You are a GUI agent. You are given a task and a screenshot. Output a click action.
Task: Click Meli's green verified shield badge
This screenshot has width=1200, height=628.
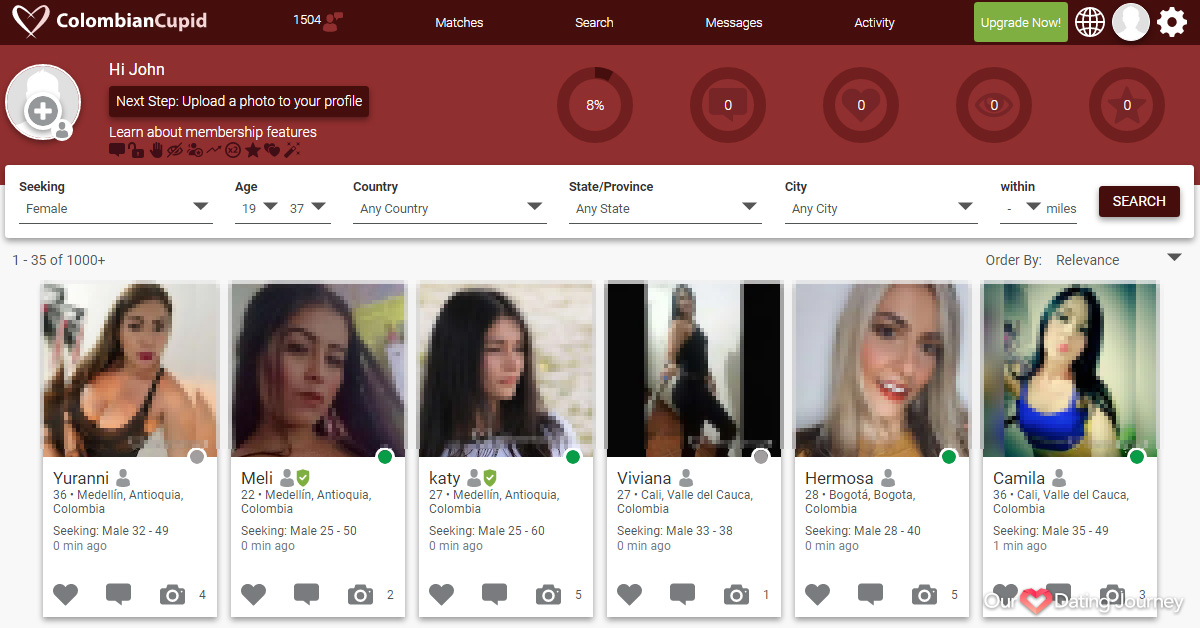[x=303, y=478]
